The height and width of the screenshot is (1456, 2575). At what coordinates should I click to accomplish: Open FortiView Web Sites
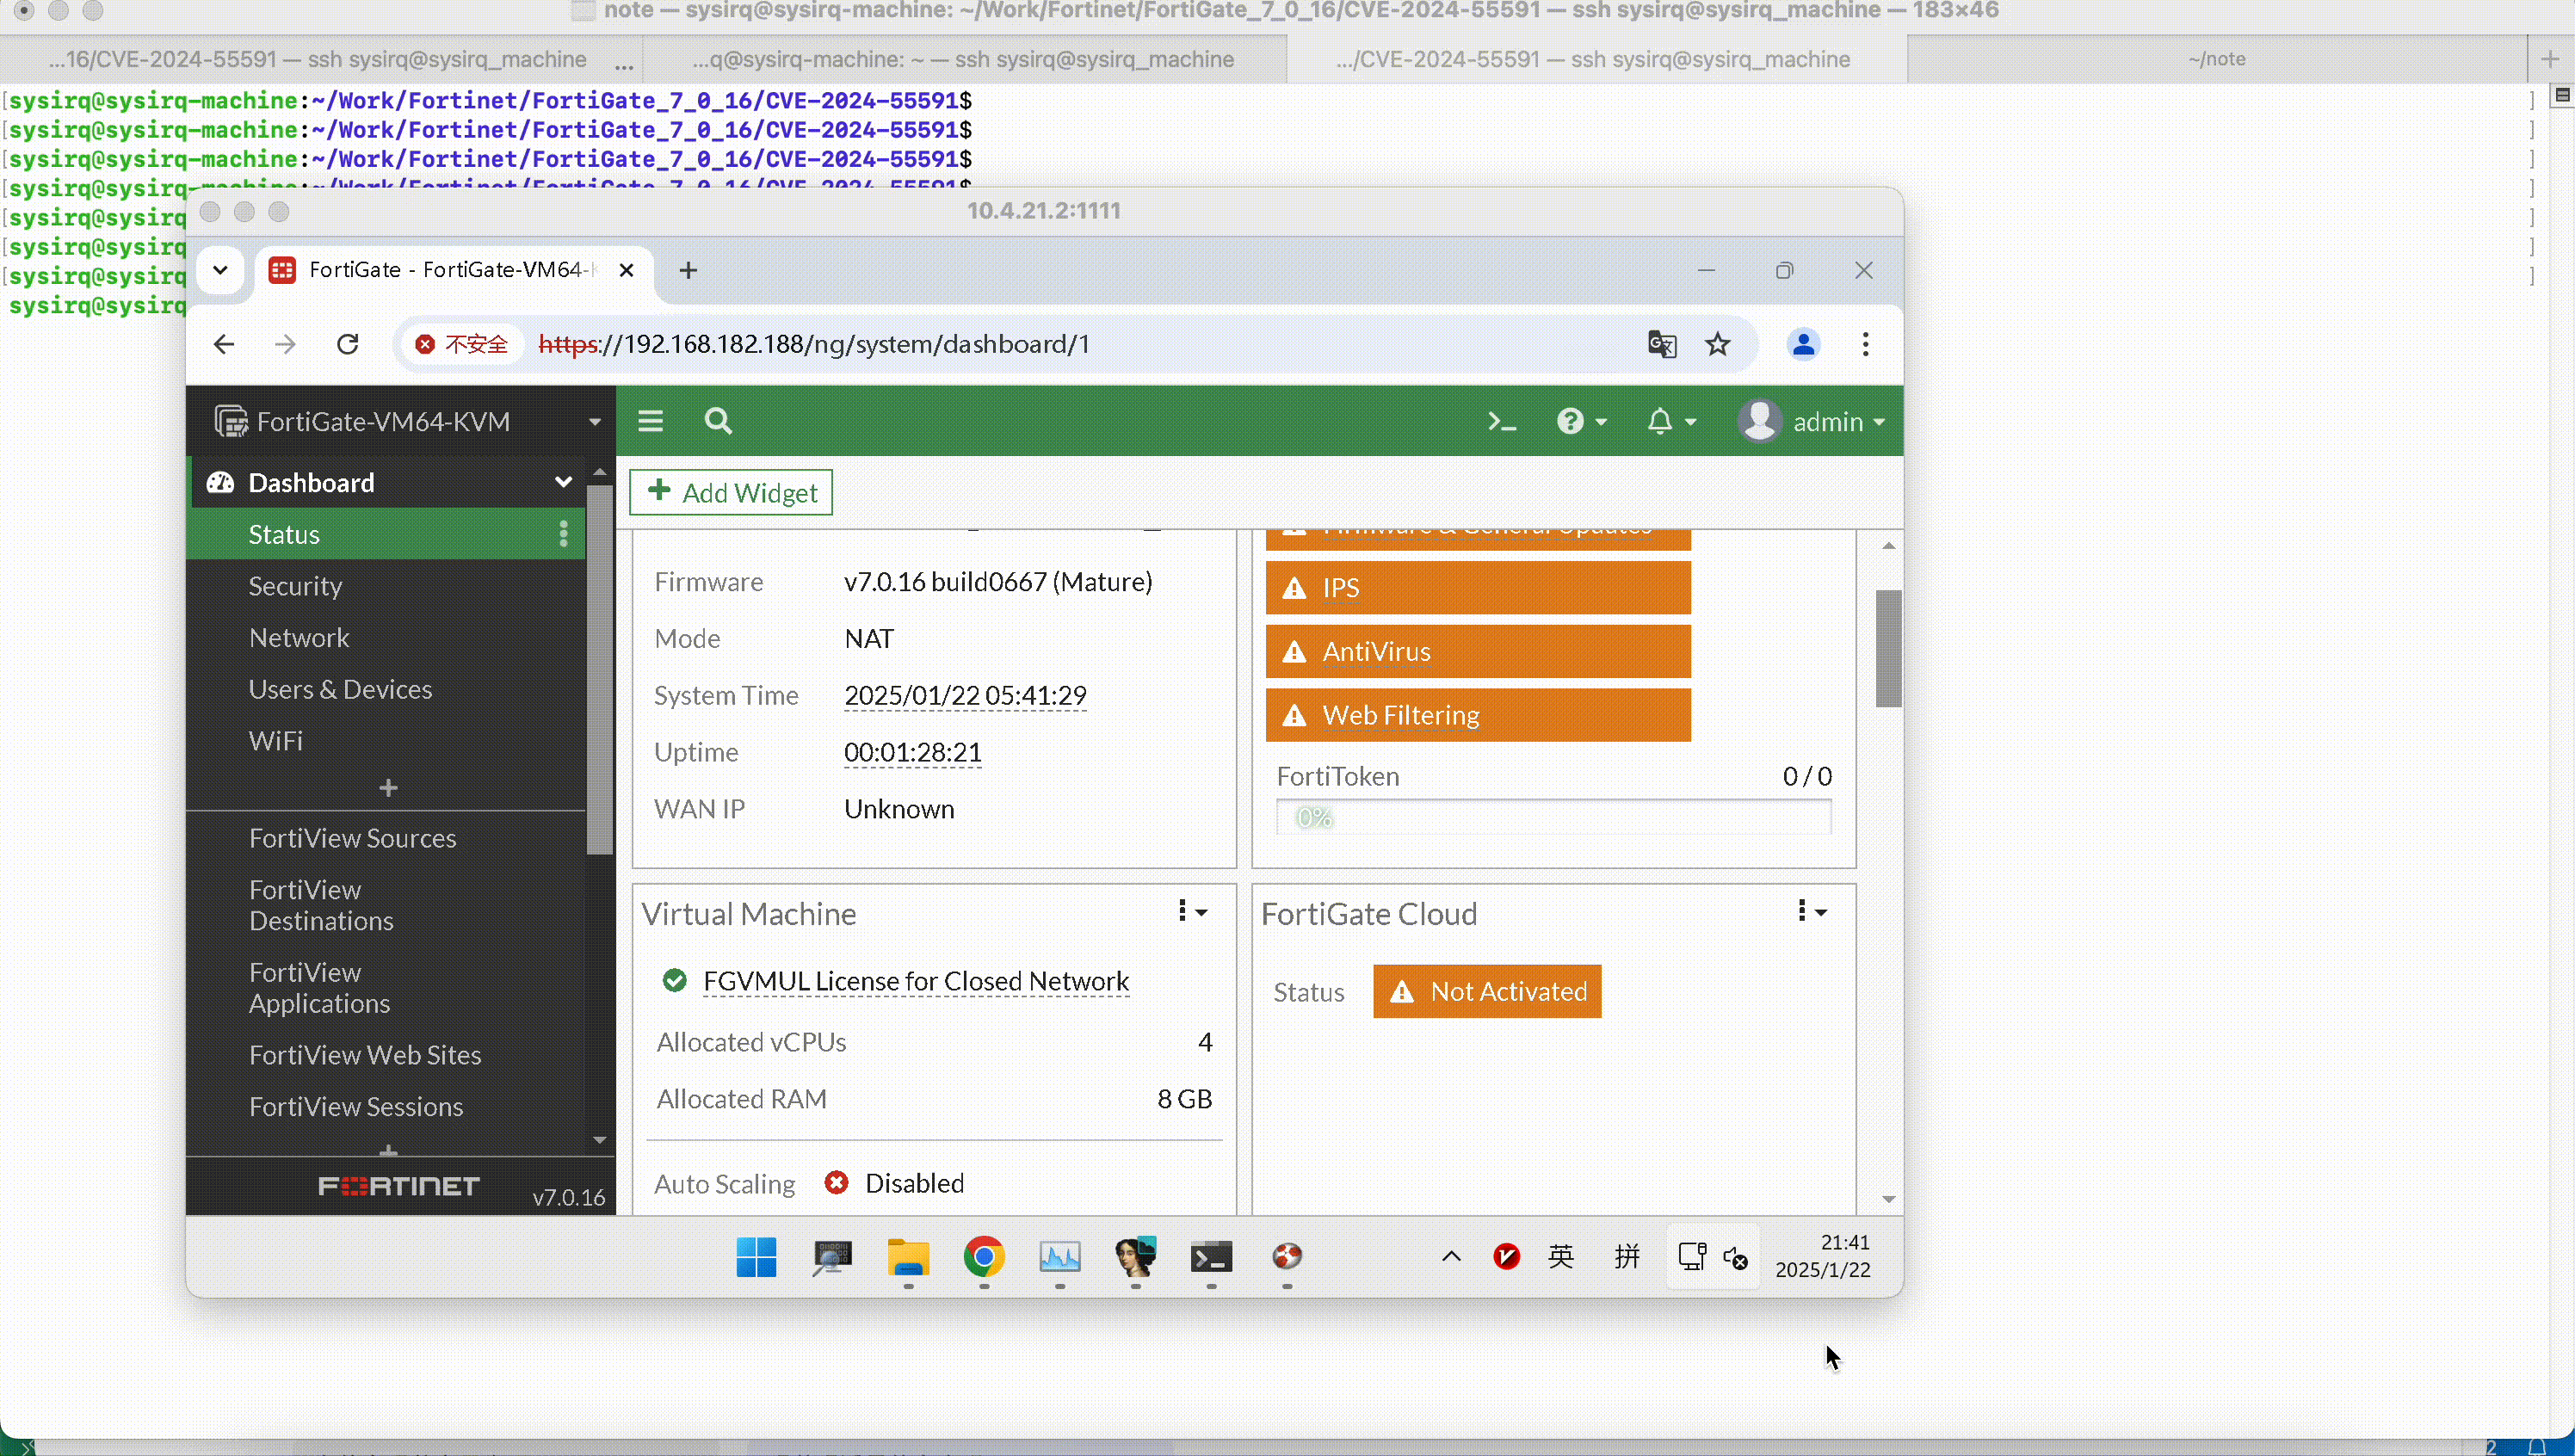coord(365,1056)
